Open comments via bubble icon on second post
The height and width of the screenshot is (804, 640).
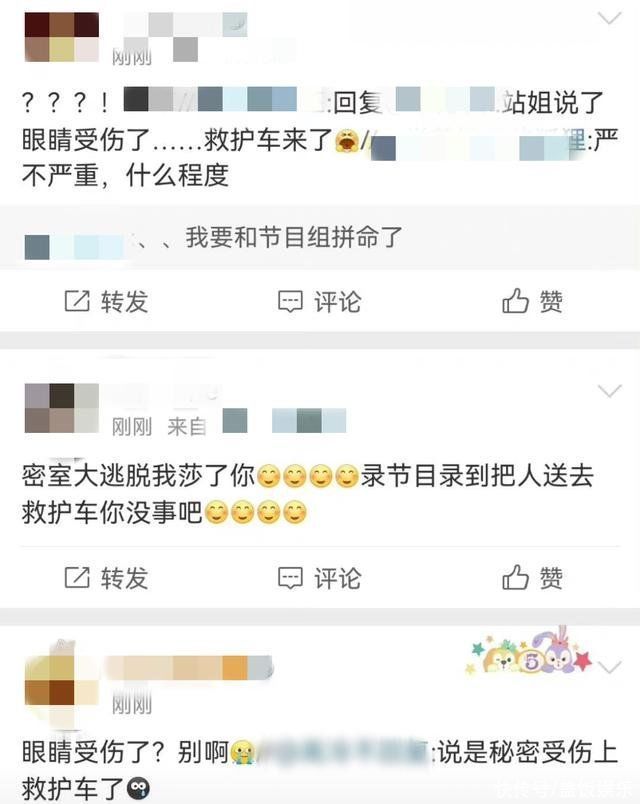click(290, 578)
